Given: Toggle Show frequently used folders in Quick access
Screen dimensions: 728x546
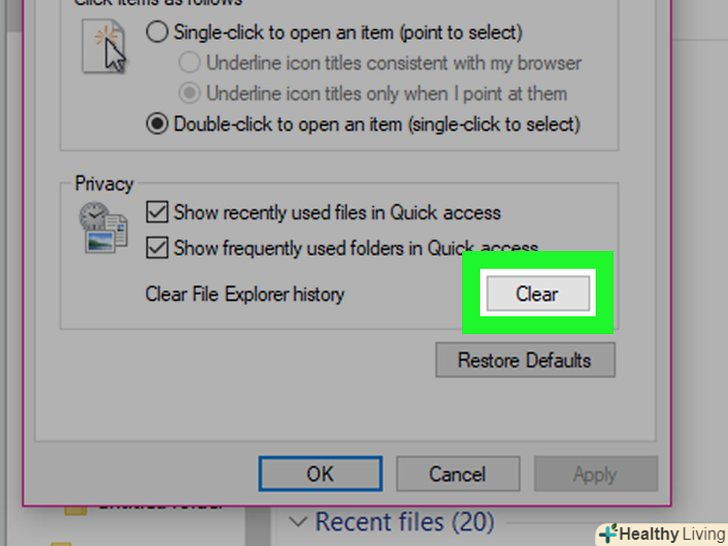Looking at the screenshot, I should click(x=157, y=247).
